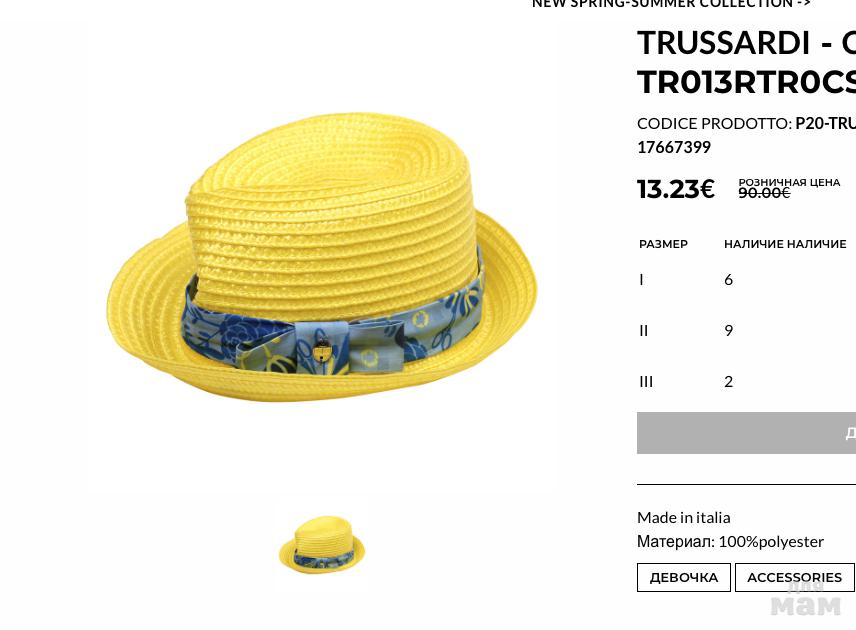Click the ДЕВОЧКА tag button
This screenshot has height=630, width=856.
[x=683, y=577]
